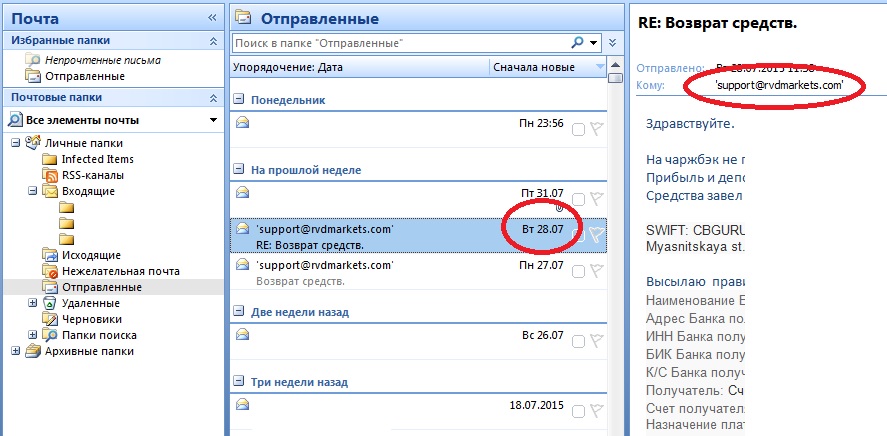Screen dimensions: 887x436
Task: Open the message dated Пт 31.07
Action: pyautogui.click(x=419, y=200)
